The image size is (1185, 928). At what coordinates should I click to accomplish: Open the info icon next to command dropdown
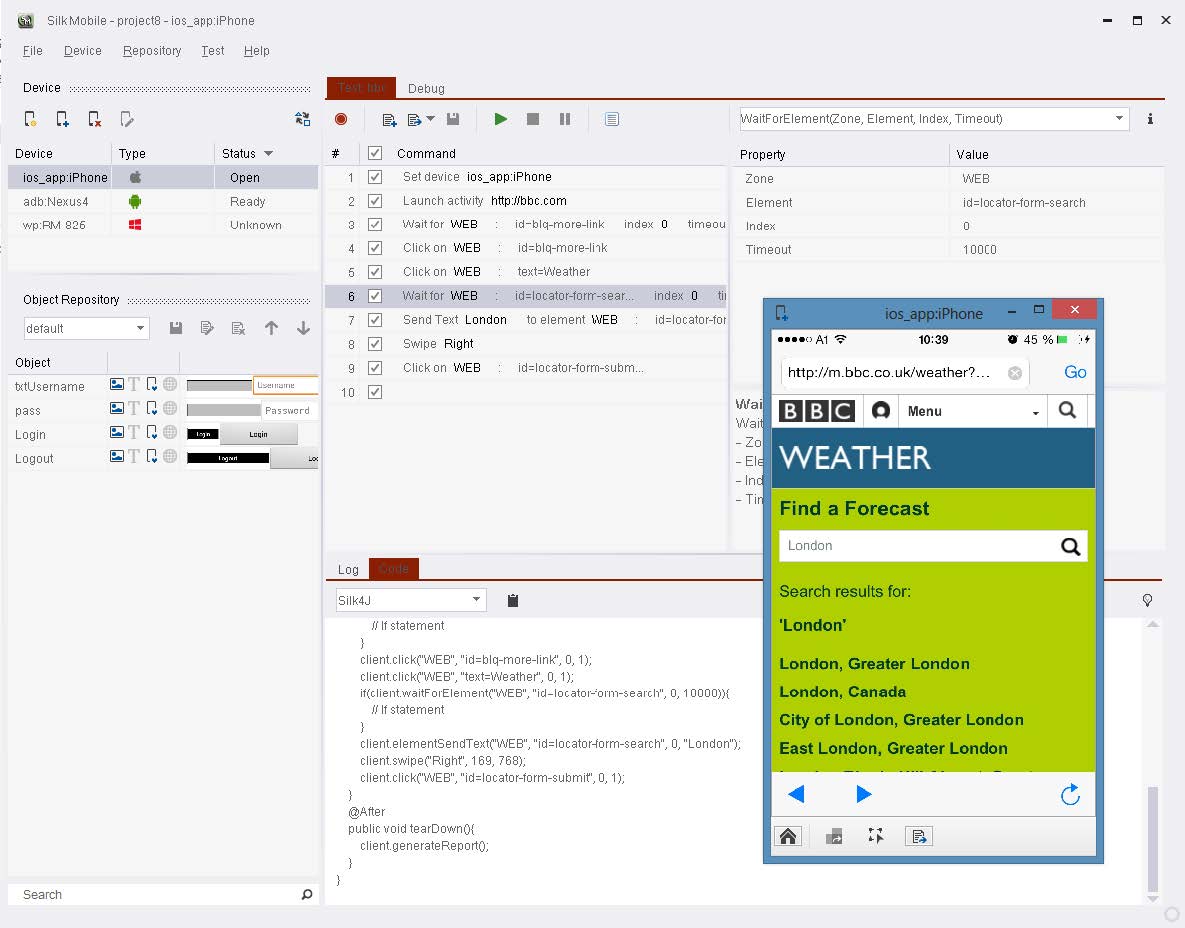tap(1150, 119)
